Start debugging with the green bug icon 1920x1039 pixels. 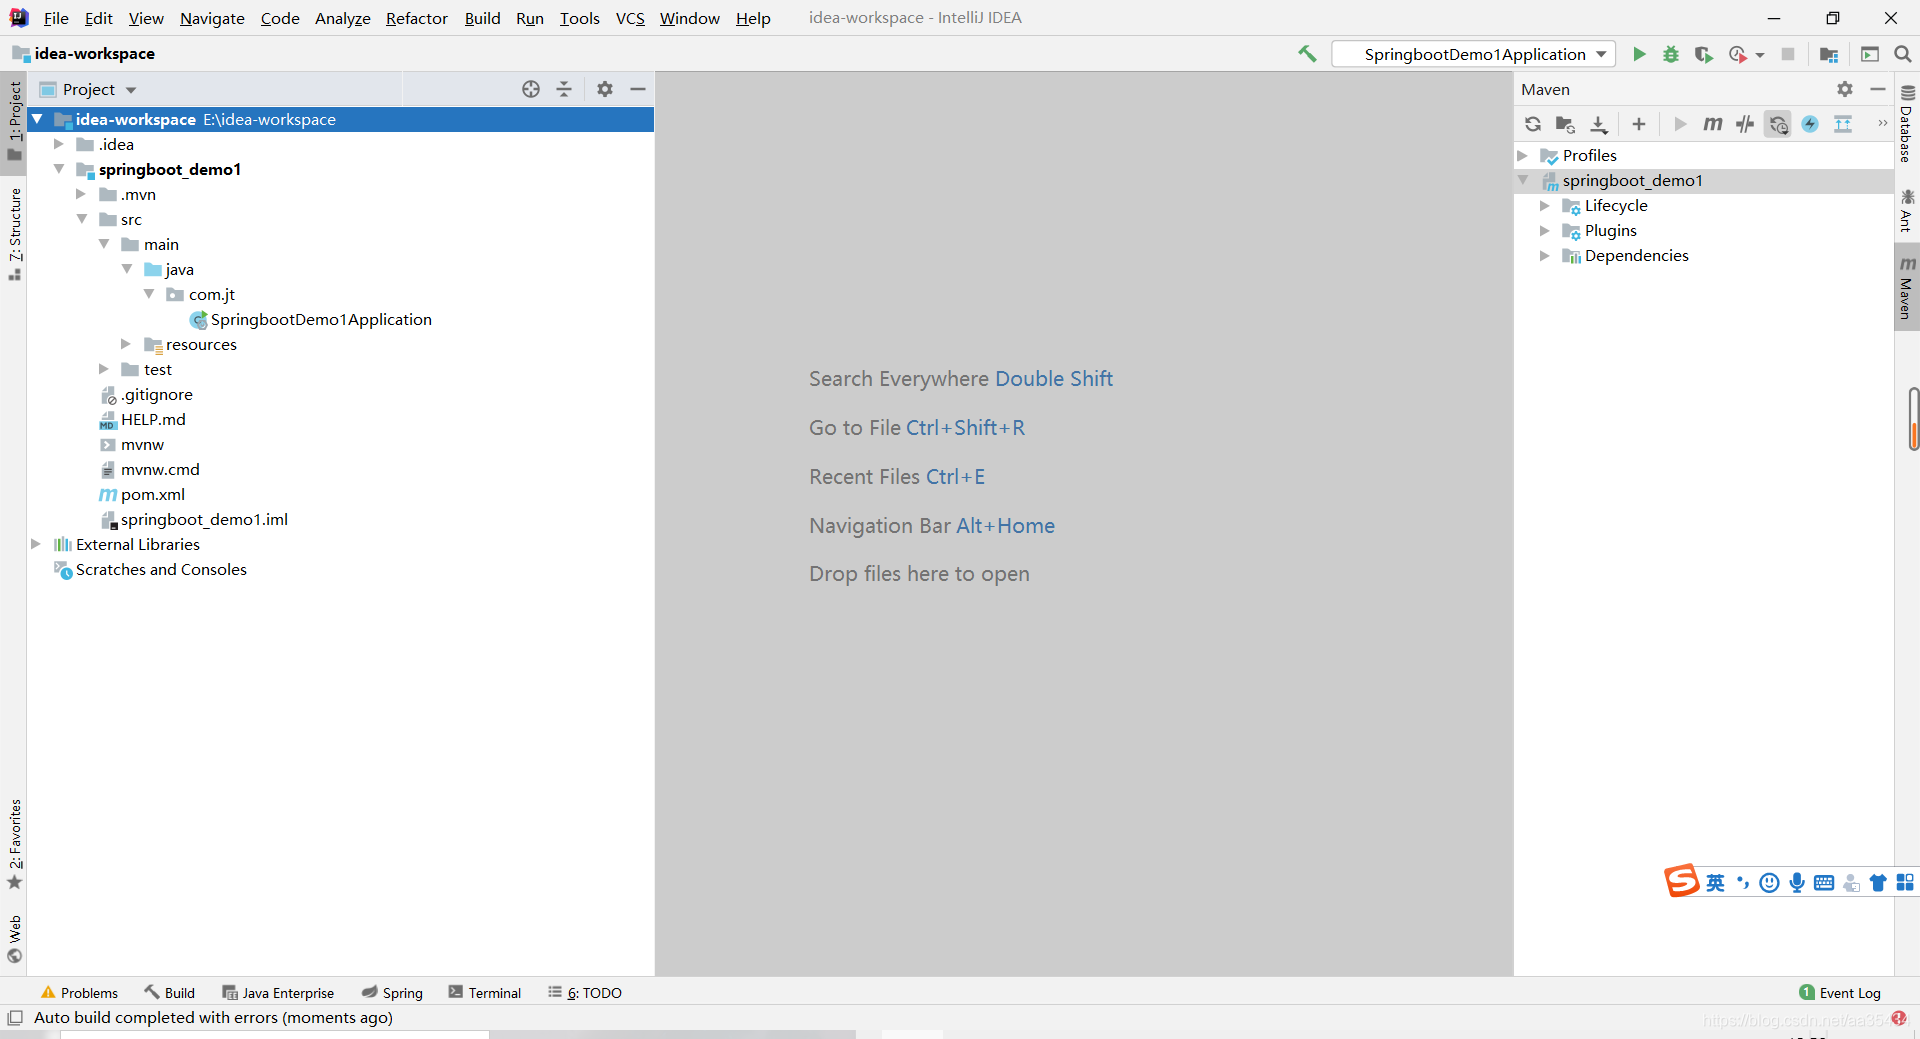coord(1671,54)
